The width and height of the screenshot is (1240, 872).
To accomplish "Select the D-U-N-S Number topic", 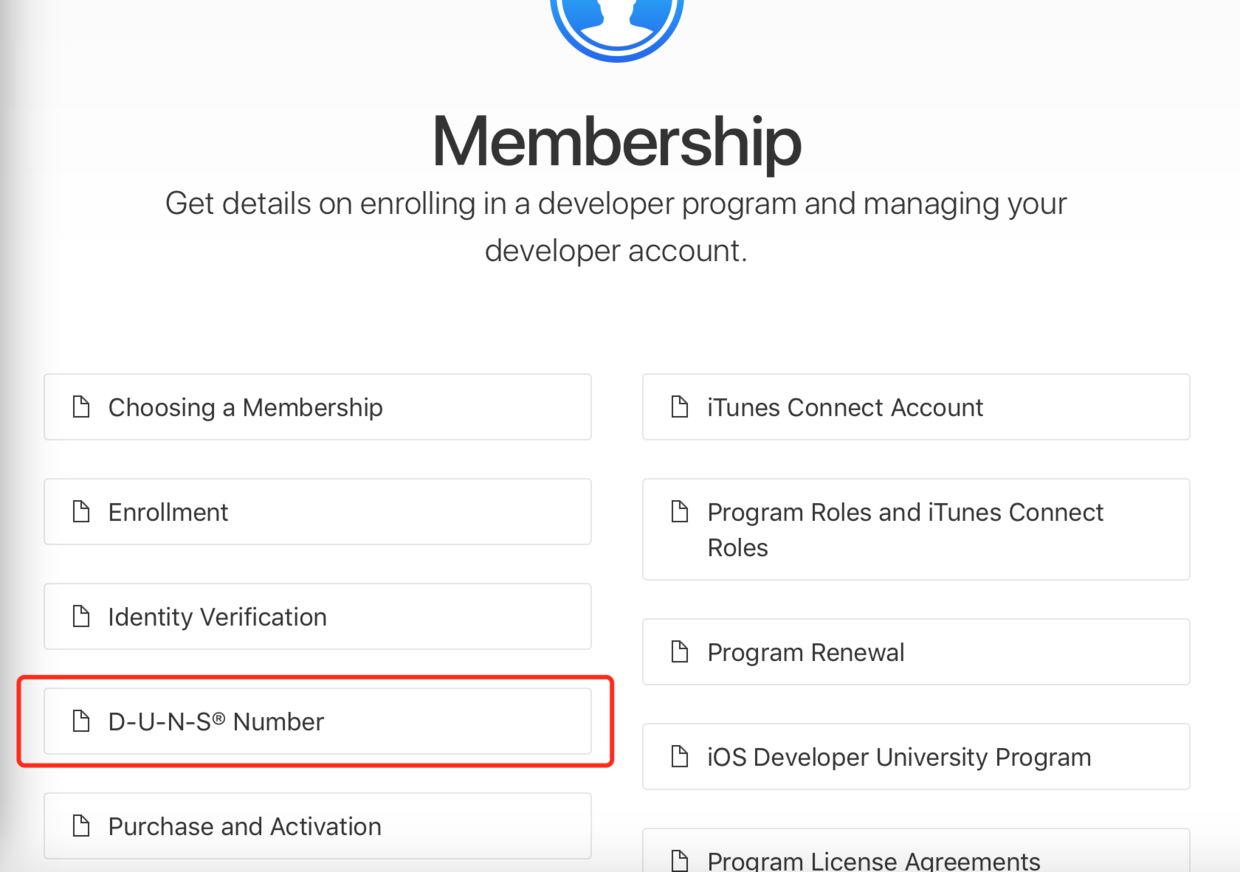I will click(x=216, y=721).
